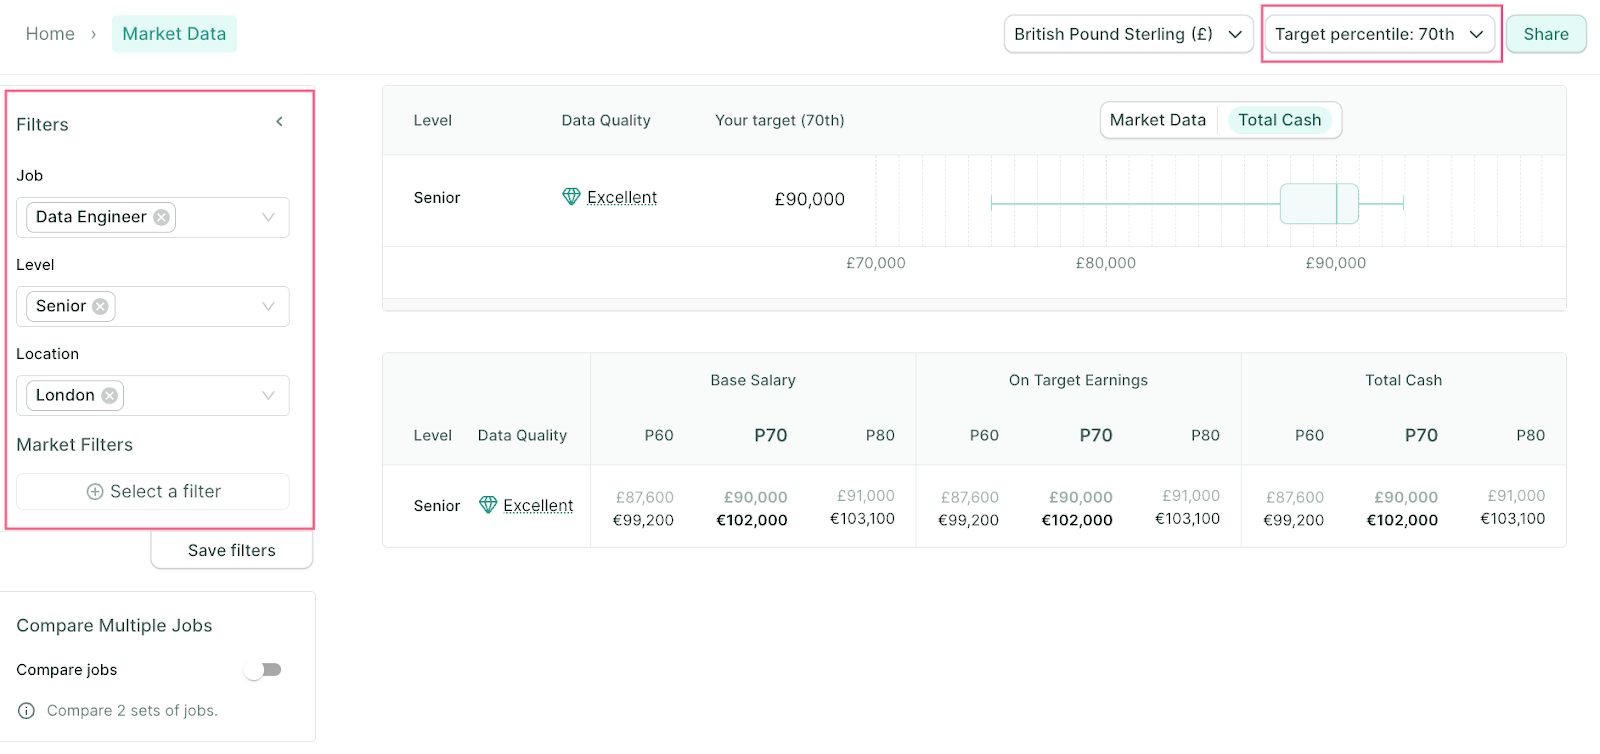This screenshot has width=1600, height=754.
Task: Click the £70,000 axis label
Action: 876,263
